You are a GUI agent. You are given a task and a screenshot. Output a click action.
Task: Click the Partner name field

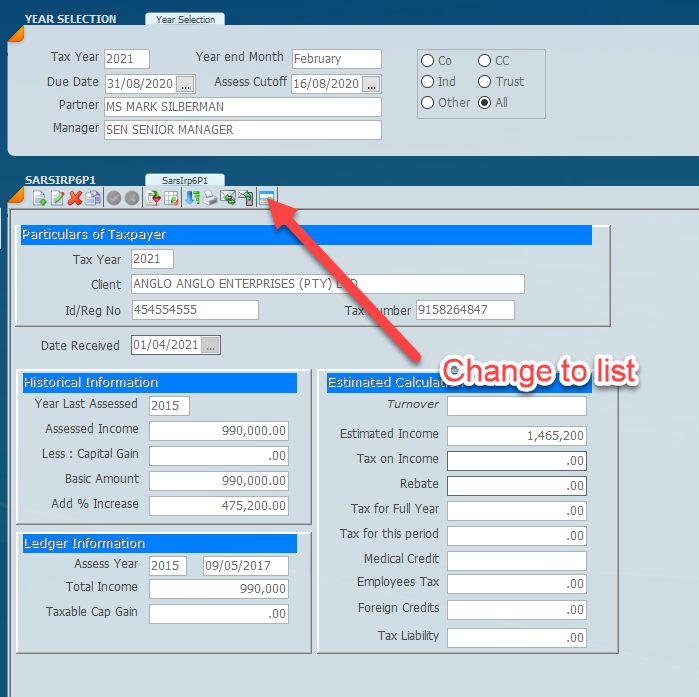(242, 107)
